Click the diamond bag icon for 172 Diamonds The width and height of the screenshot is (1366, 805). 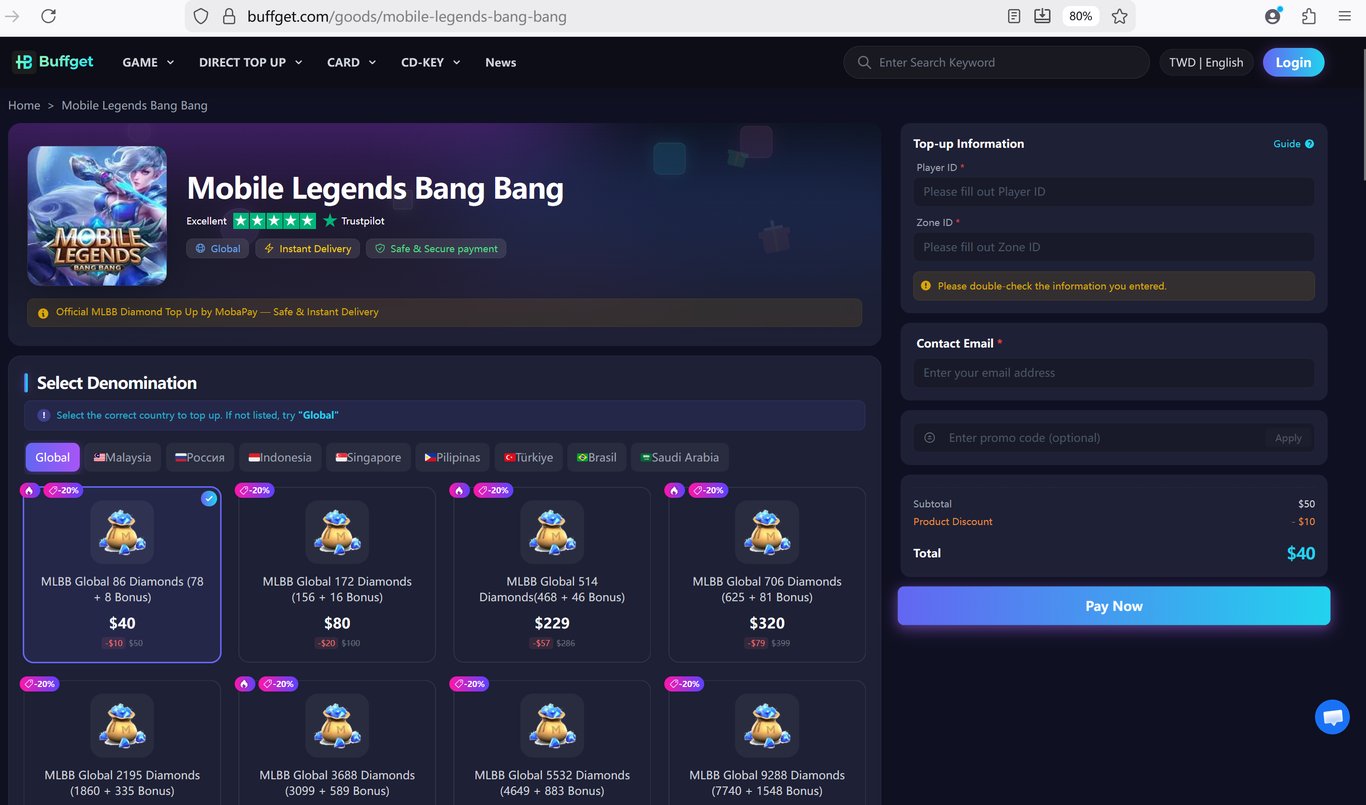[x=337, y=531]
